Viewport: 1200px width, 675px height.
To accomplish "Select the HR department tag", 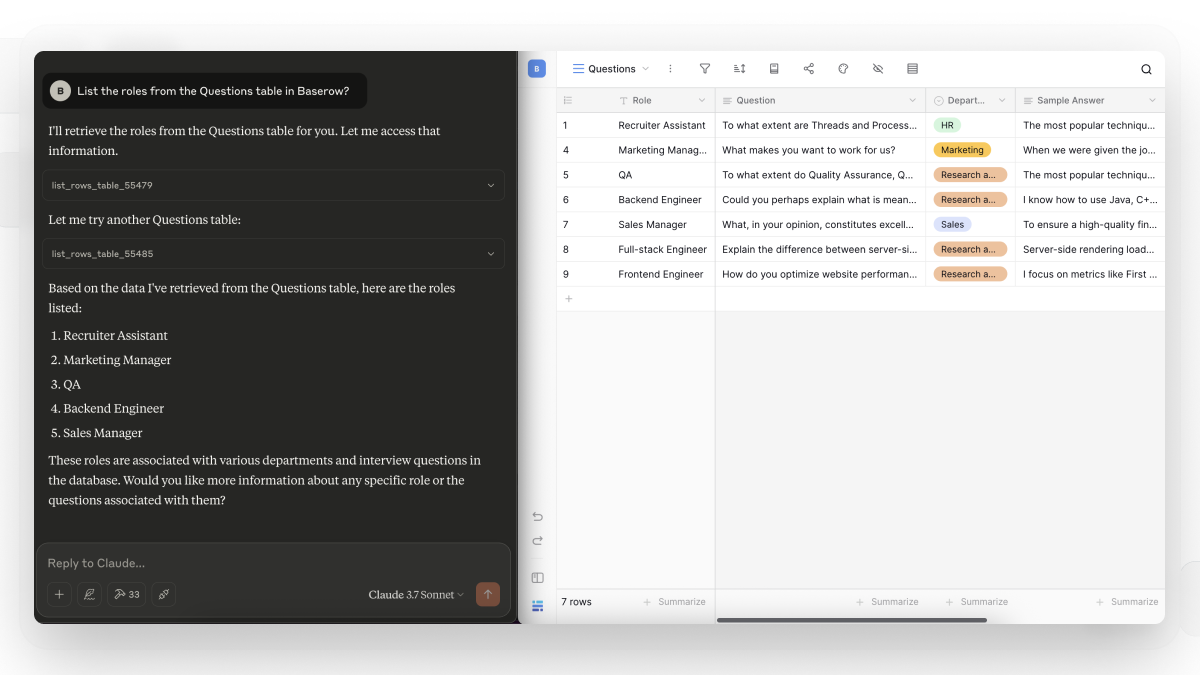I will [947, 125].
